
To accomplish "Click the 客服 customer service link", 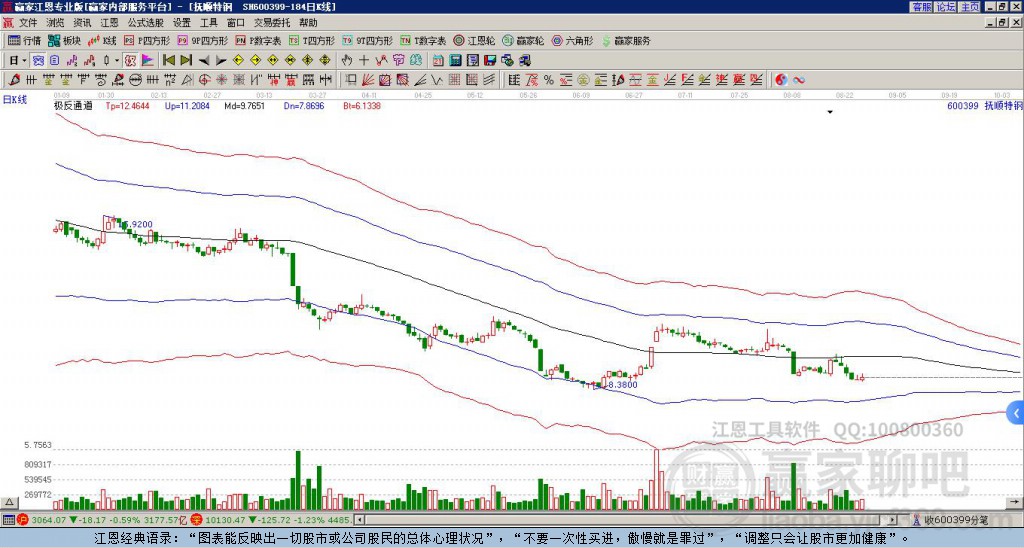I will [x=921, y=7].
